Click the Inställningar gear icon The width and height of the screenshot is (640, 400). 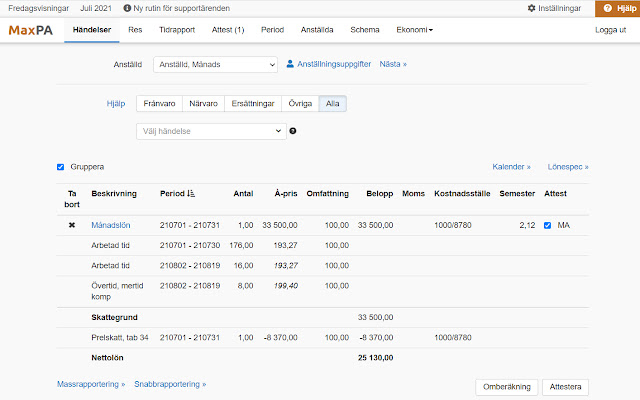(x=531, y=8)
